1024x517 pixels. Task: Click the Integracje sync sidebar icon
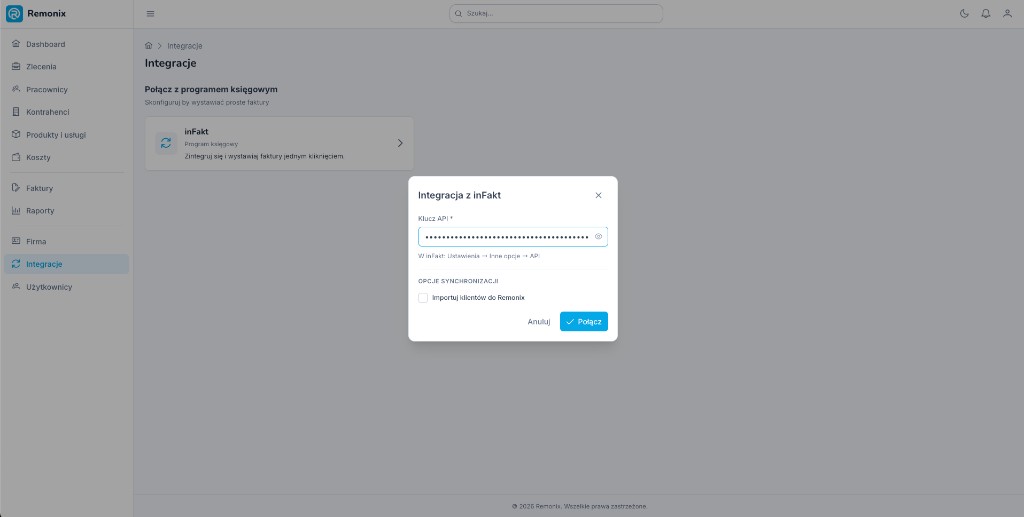coord(16,264)
